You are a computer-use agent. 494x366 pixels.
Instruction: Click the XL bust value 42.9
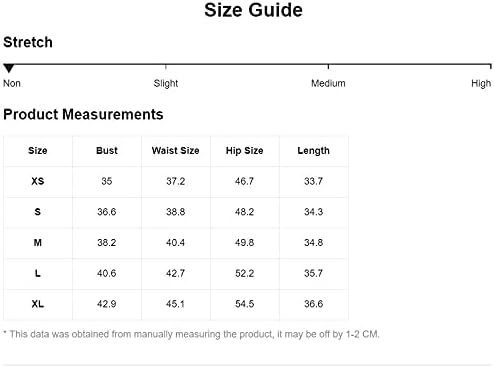tap(107, 304)
